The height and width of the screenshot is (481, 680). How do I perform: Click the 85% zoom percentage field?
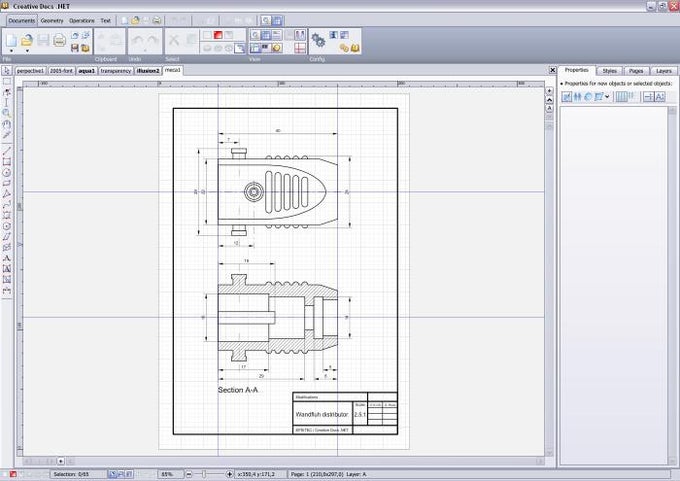click(x=169, y=474)
